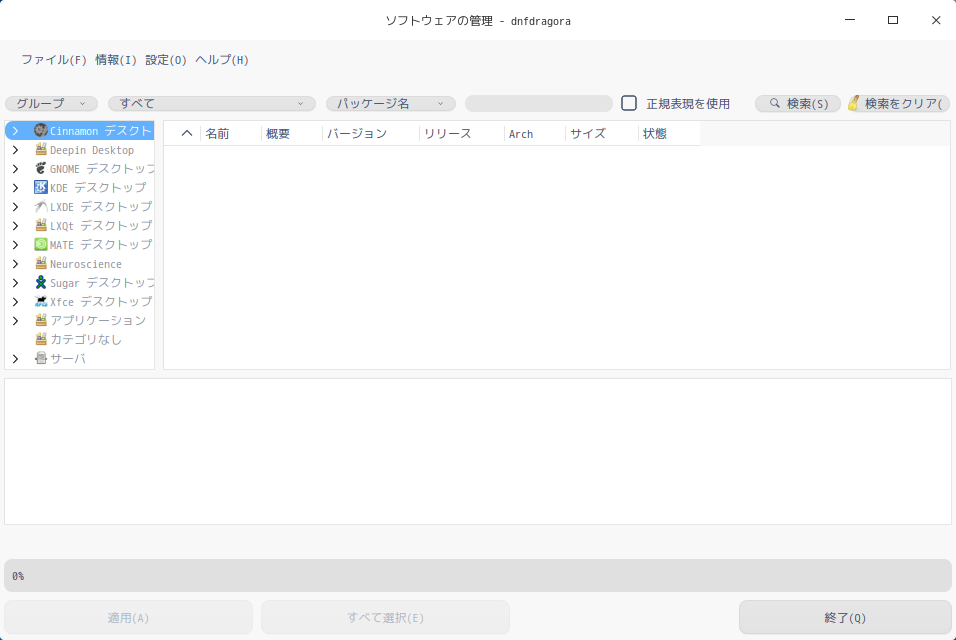Open the ヘルプ(H) menu
Viewport: 956px width, 640px height.
click(x=222, y=60)
